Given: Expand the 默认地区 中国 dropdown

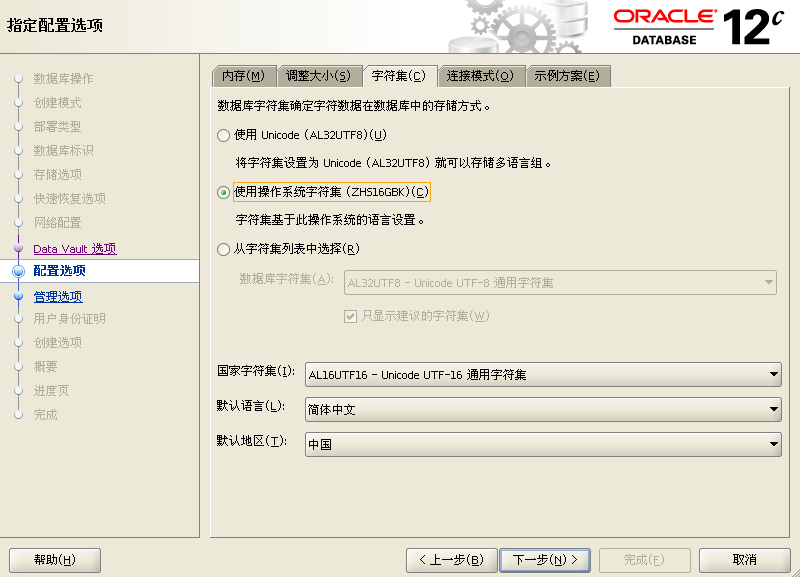Looking at the screenshot, I should click(x=543, y=444).
